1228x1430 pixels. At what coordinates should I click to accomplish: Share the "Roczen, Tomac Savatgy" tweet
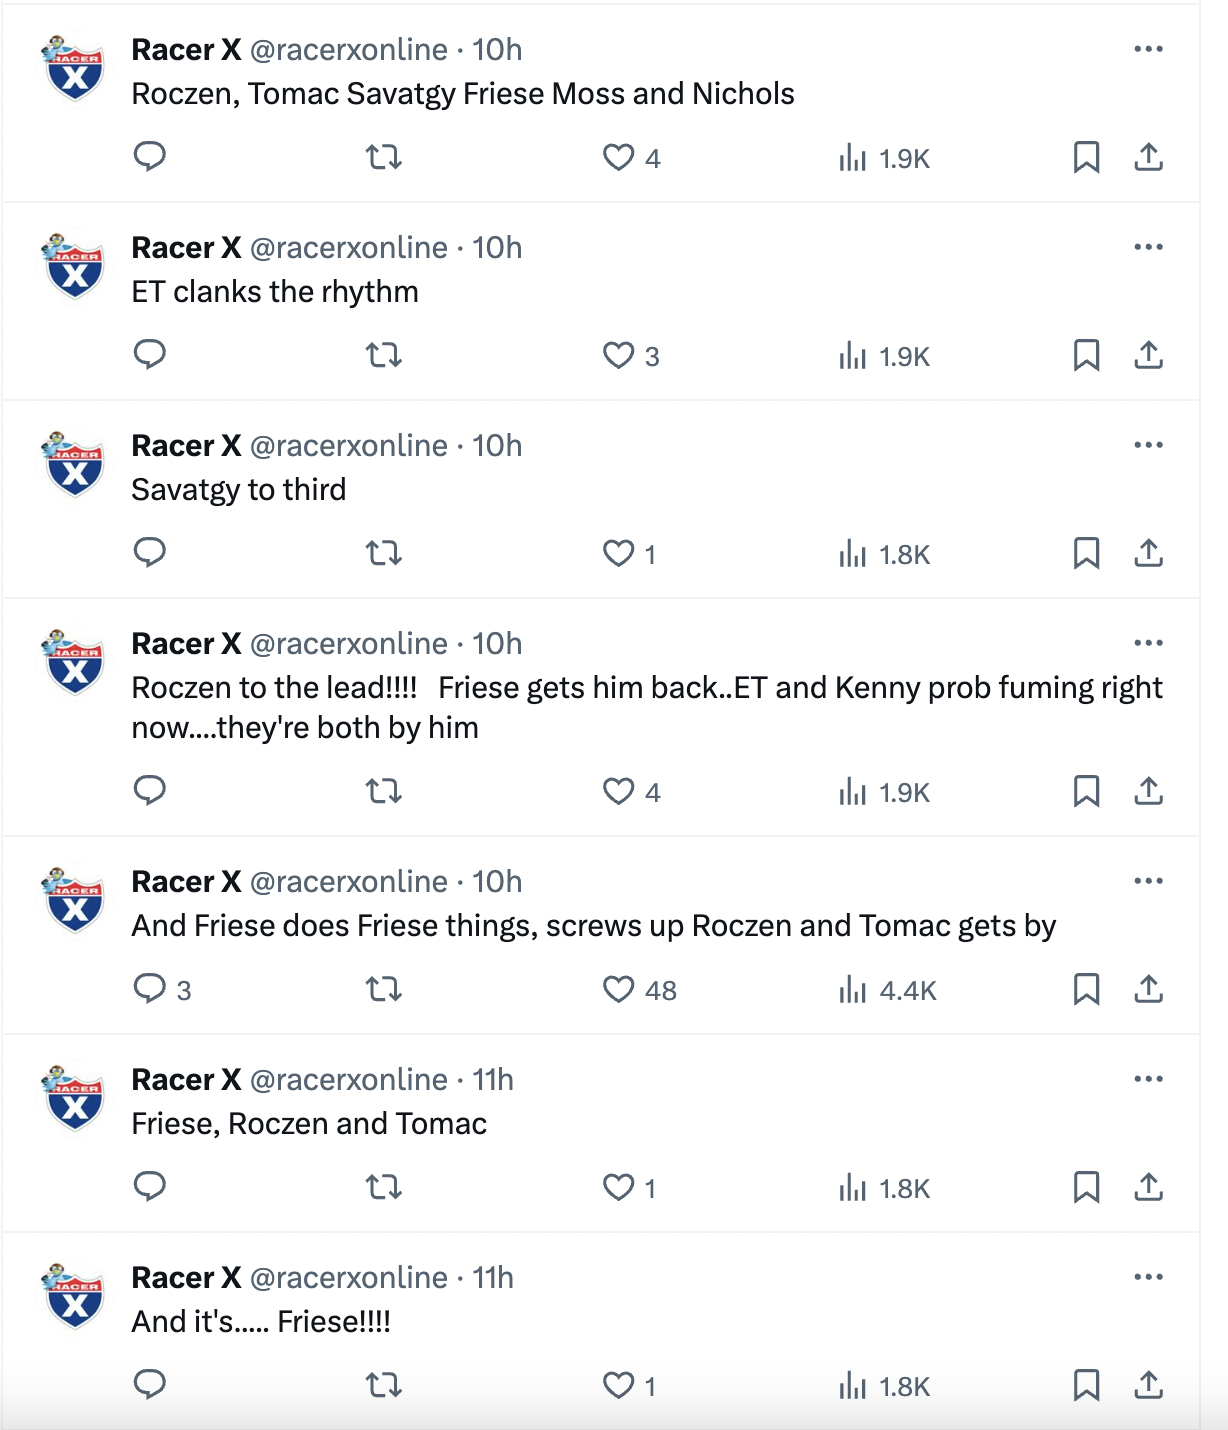pyautogui.click(x=1149, y=157)
